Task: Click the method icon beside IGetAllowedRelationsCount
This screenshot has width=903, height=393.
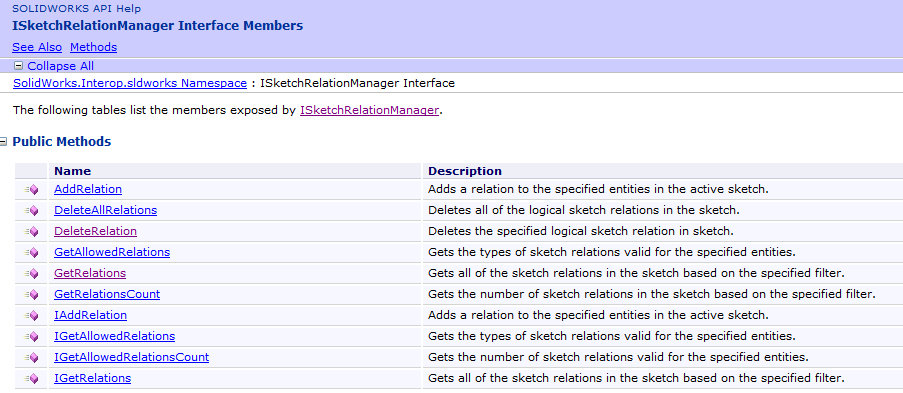Action: [x=31, y=358]
